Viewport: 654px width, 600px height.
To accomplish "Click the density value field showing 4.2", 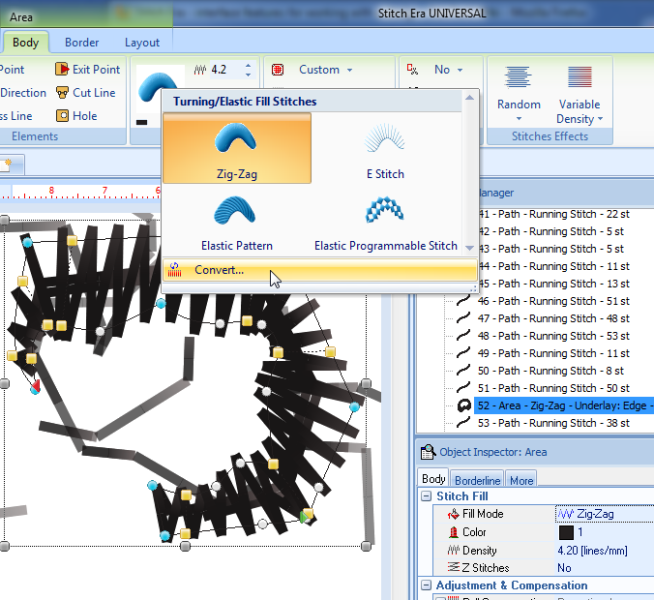I will click(x=222, y=70).
